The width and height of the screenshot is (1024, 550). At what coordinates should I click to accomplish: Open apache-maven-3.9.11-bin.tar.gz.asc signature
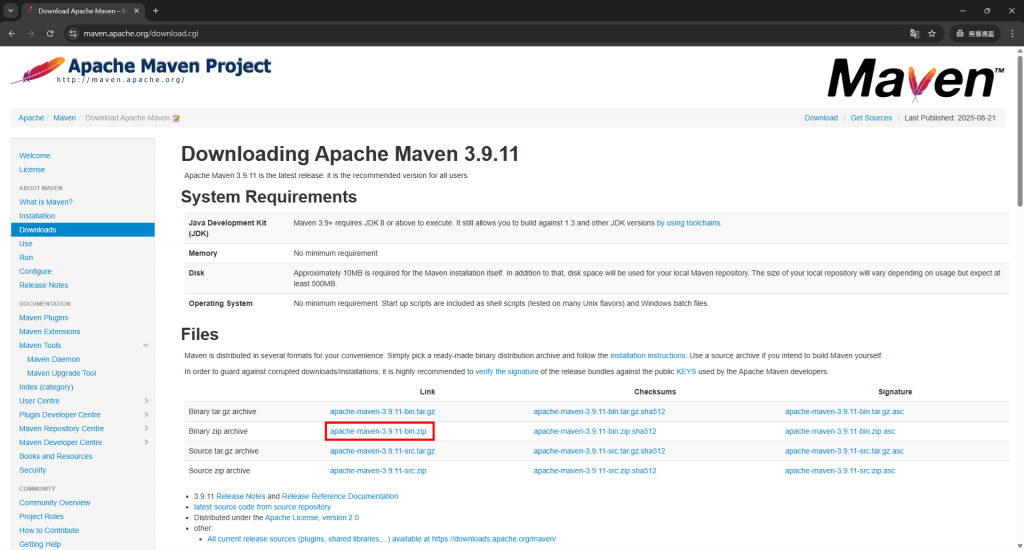coord(844,412)
